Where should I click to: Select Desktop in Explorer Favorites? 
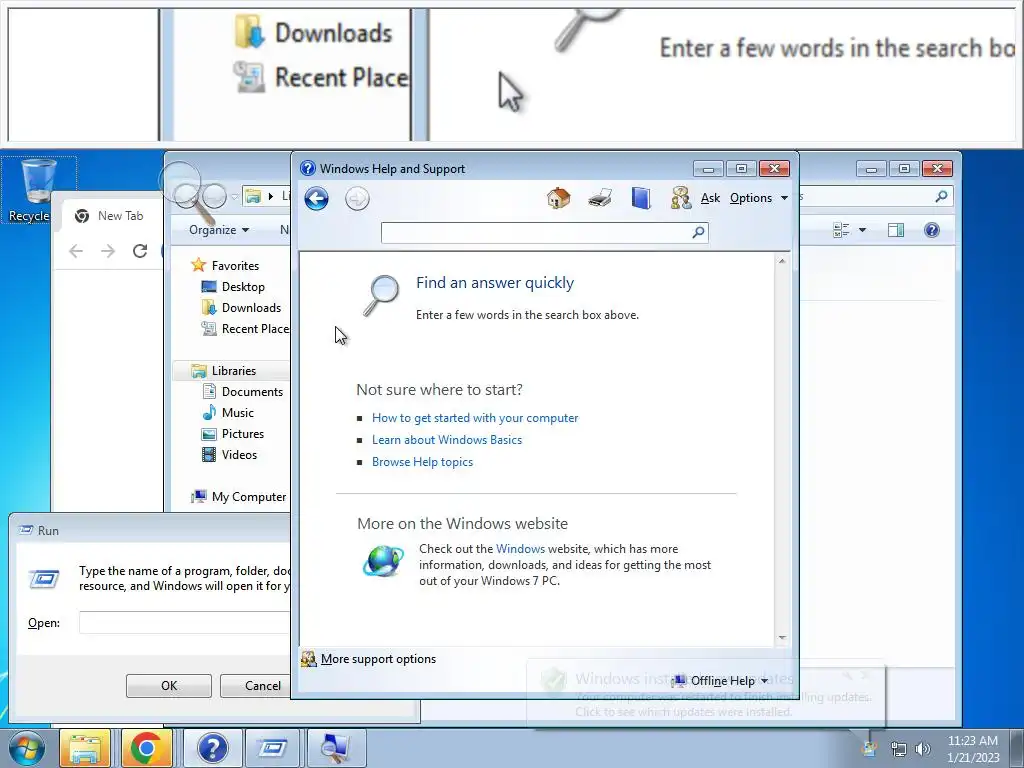point(243,287)
